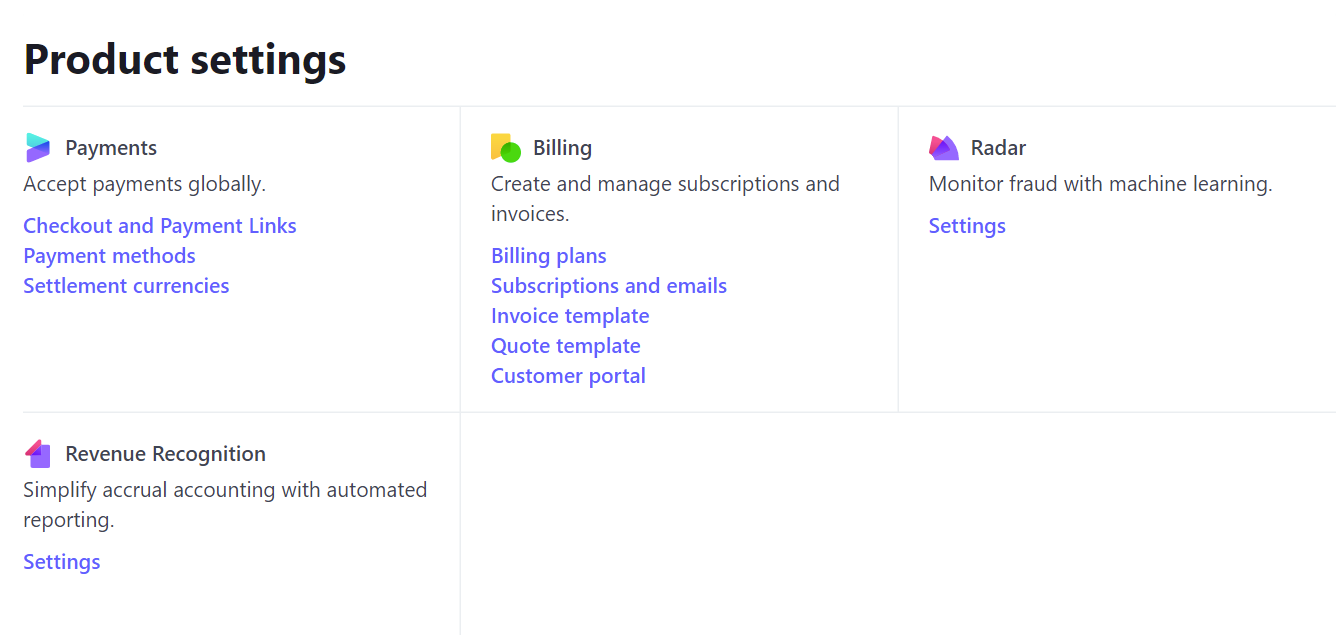Go to Settlement currencies
The image size is (1337, 635).
[126, 286]
